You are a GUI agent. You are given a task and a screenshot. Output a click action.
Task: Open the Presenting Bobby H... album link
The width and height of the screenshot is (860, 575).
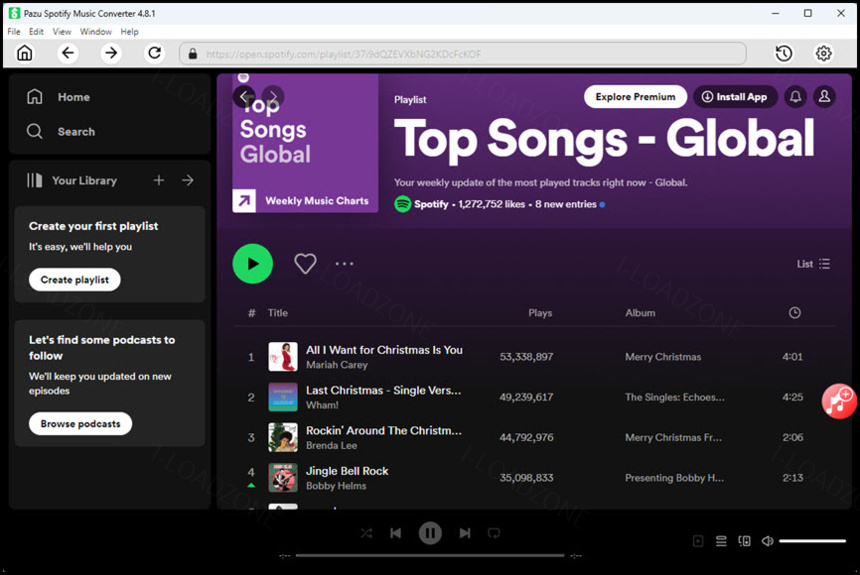pos(675,478)
